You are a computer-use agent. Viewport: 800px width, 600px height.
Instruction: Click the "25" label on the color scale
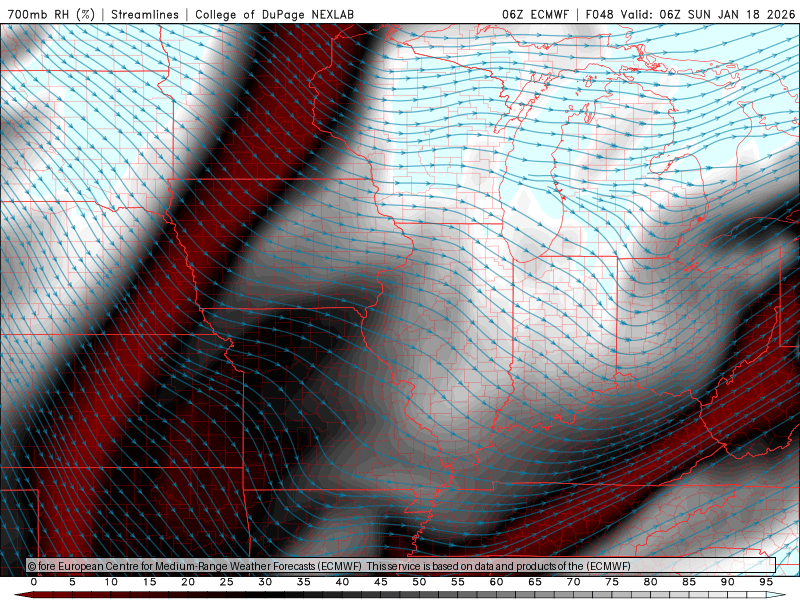[x=227, y=582]
